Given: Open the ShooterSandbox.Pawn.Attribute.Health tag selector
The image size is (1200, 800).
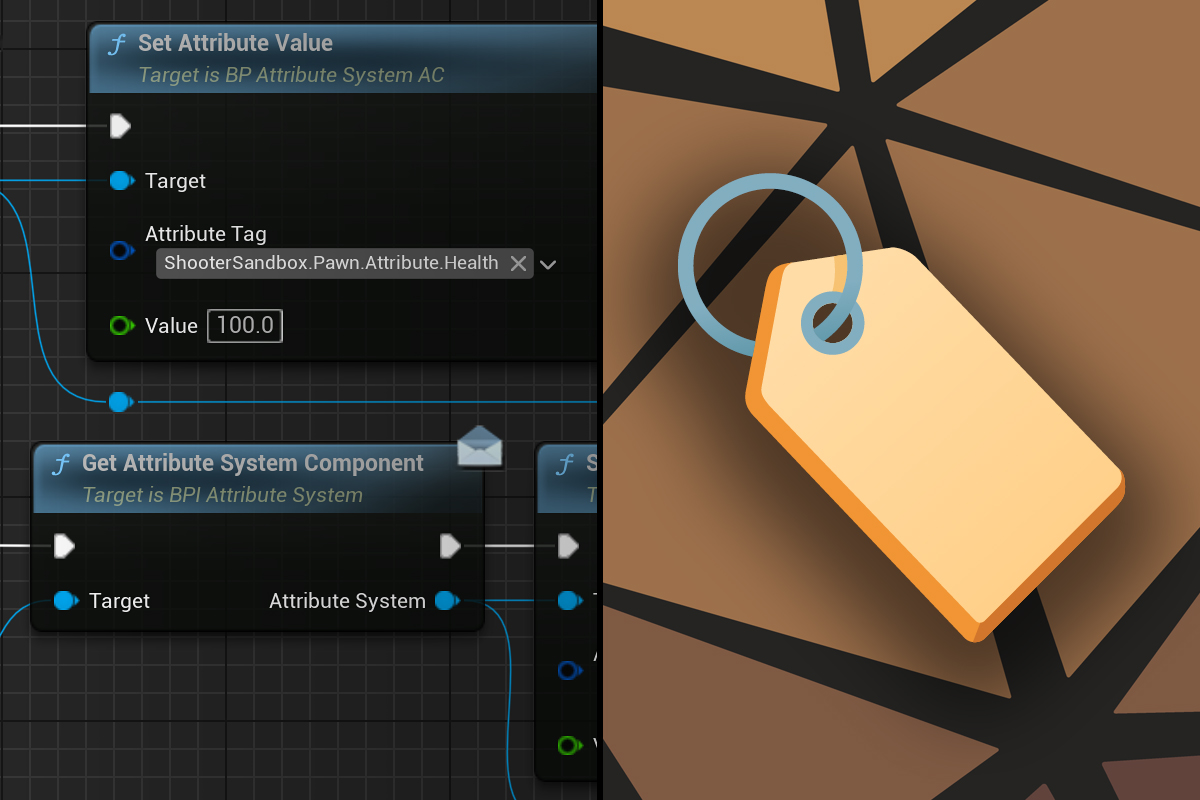Looking at the screenshot, I should (330, 264).
